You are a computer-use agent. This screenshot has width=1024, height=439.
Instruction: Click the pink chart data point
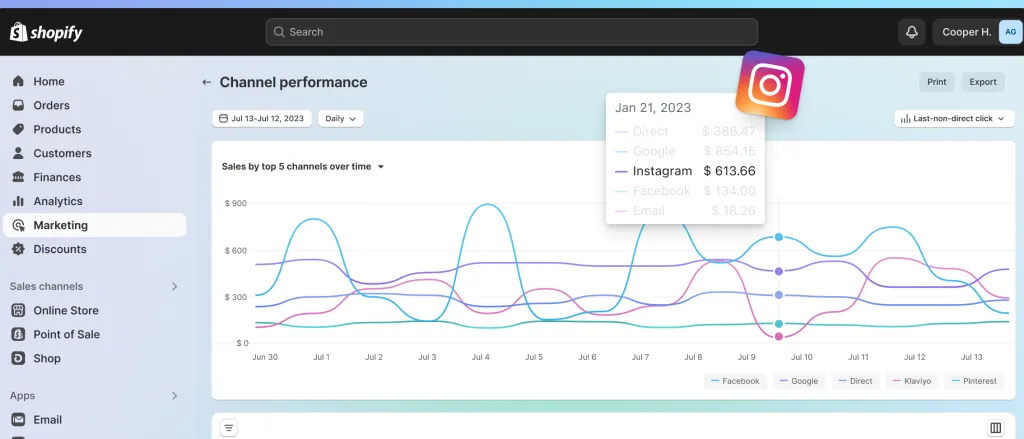coord(778,336)
